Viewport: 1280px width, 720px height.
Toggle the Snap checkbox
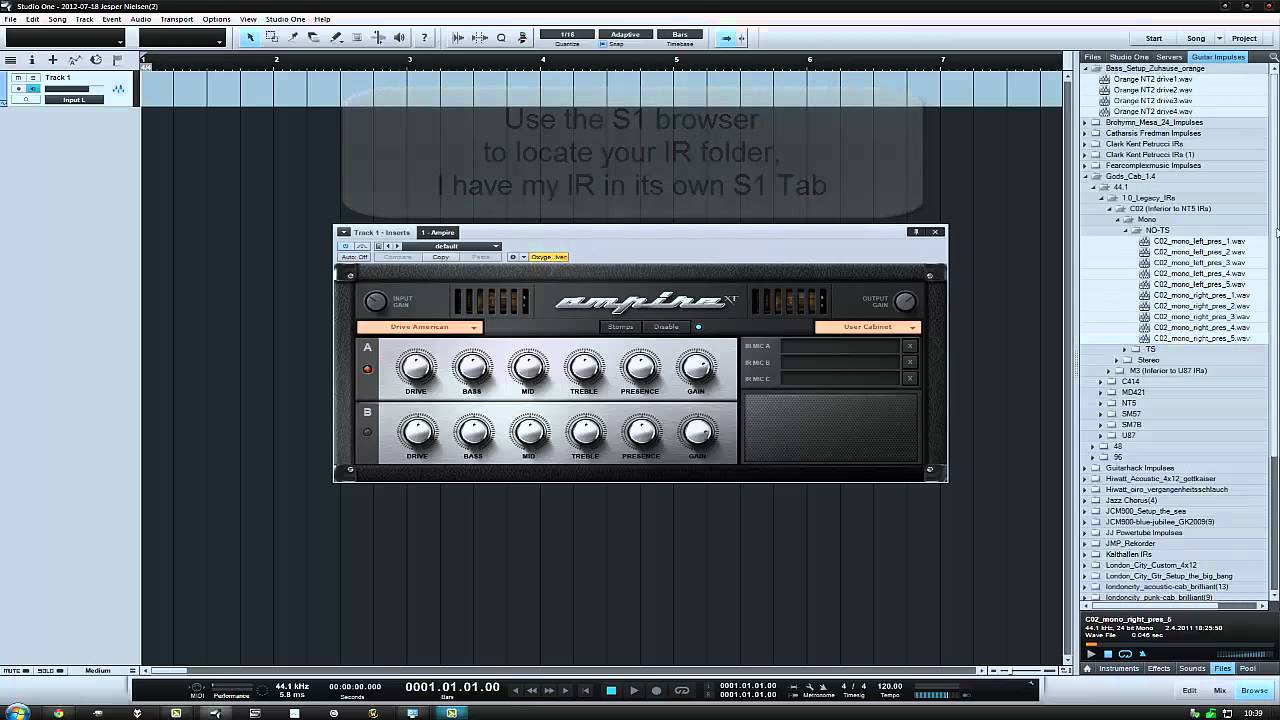(602, 44)
